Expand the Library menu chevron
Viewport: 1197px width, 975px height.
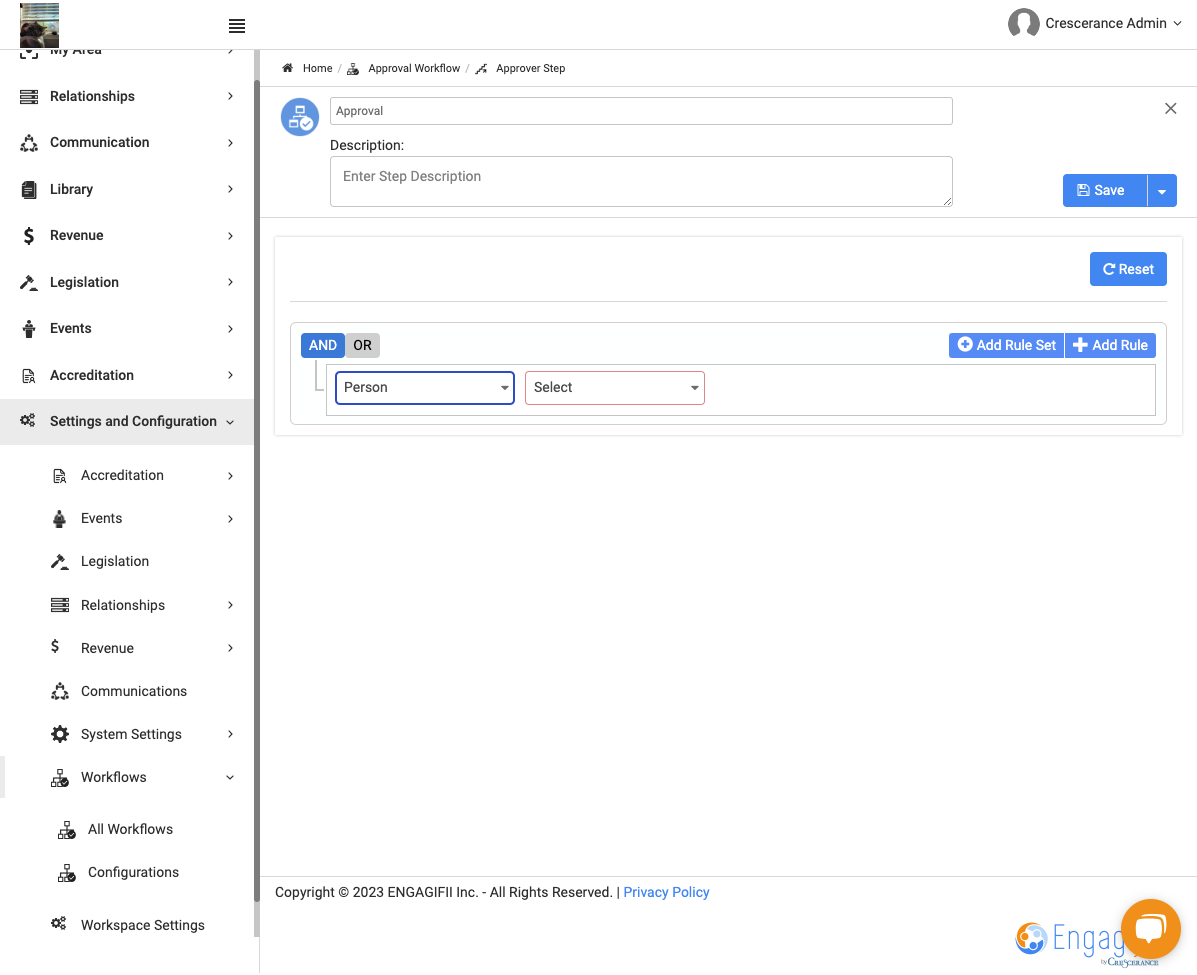(231, 189)
